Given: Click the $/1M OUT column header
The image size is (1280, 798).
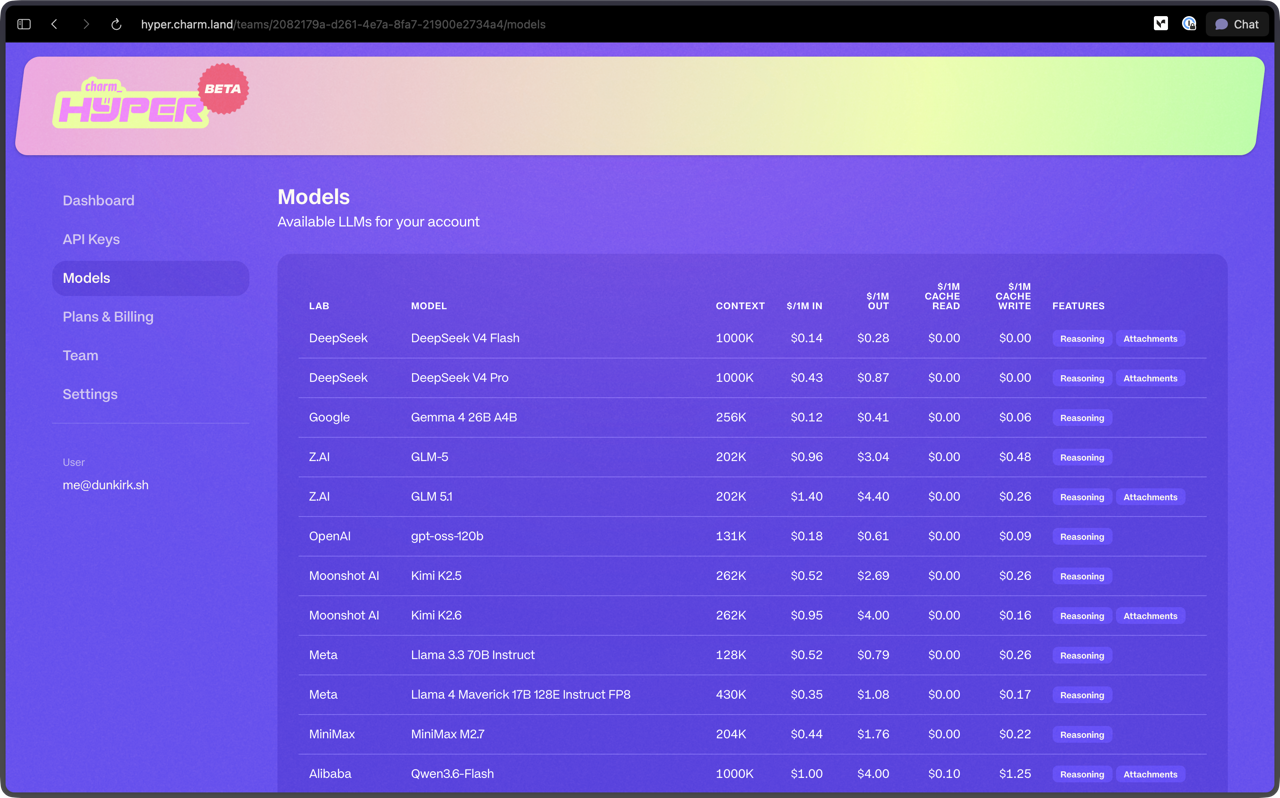Looking at the screenshot, I should 878,301.
